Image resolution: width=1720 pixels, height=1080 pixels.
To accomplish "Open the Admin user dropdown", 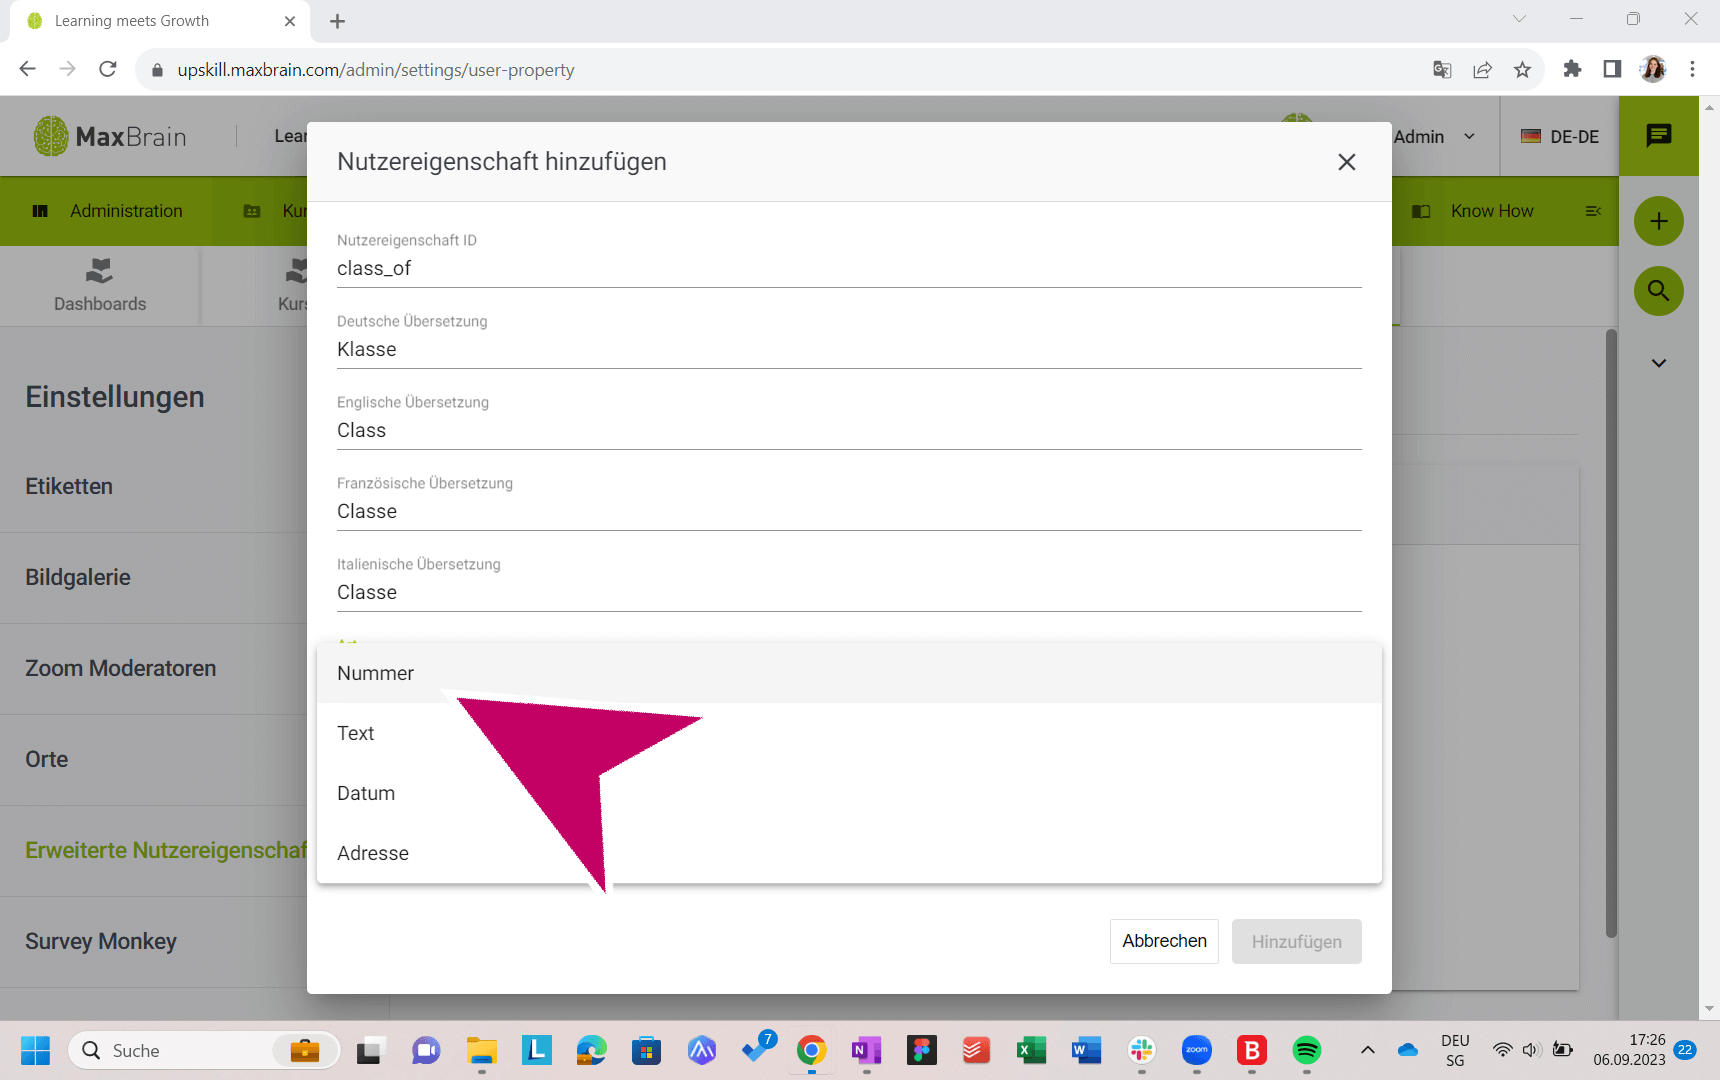I will pos(1435,137).
